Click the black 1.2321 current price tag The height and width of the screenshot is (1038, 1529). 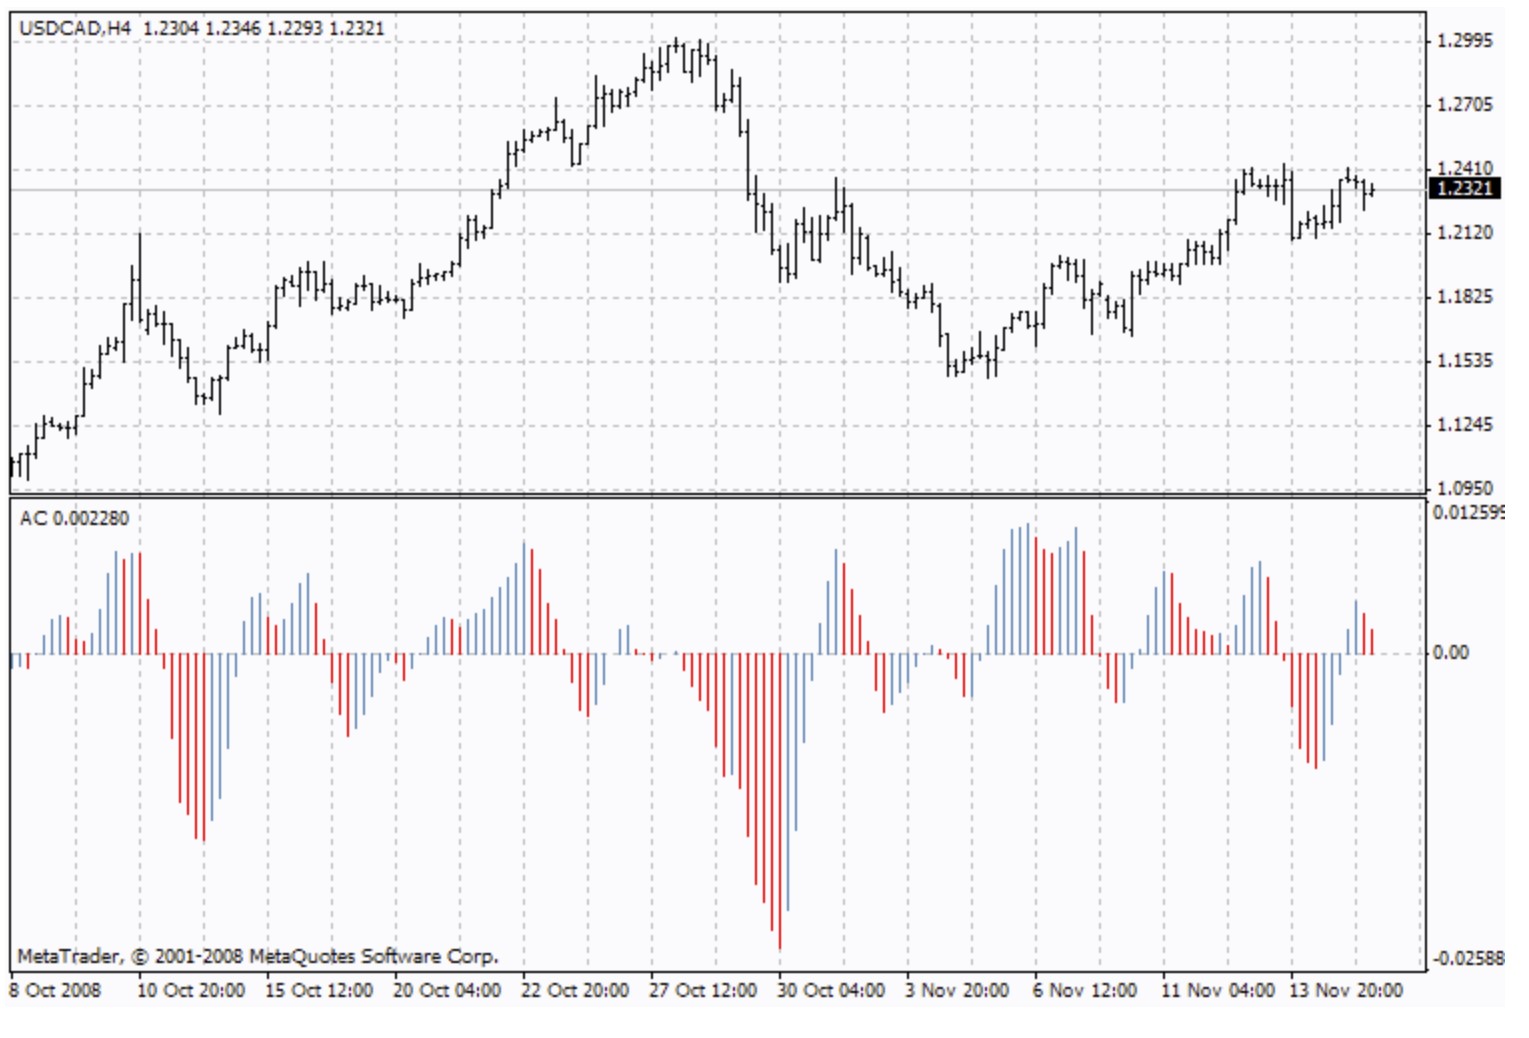click(1465, 189)
